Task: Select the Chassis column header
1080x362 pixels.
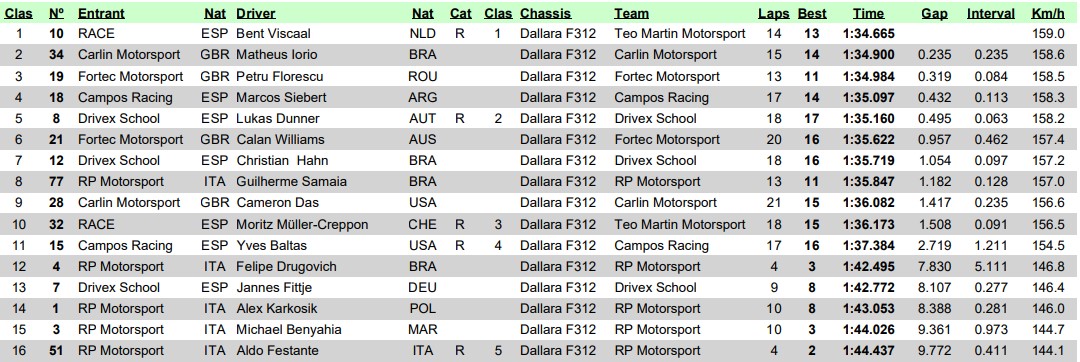Action: pyautogui.click(x=546, y=13)
